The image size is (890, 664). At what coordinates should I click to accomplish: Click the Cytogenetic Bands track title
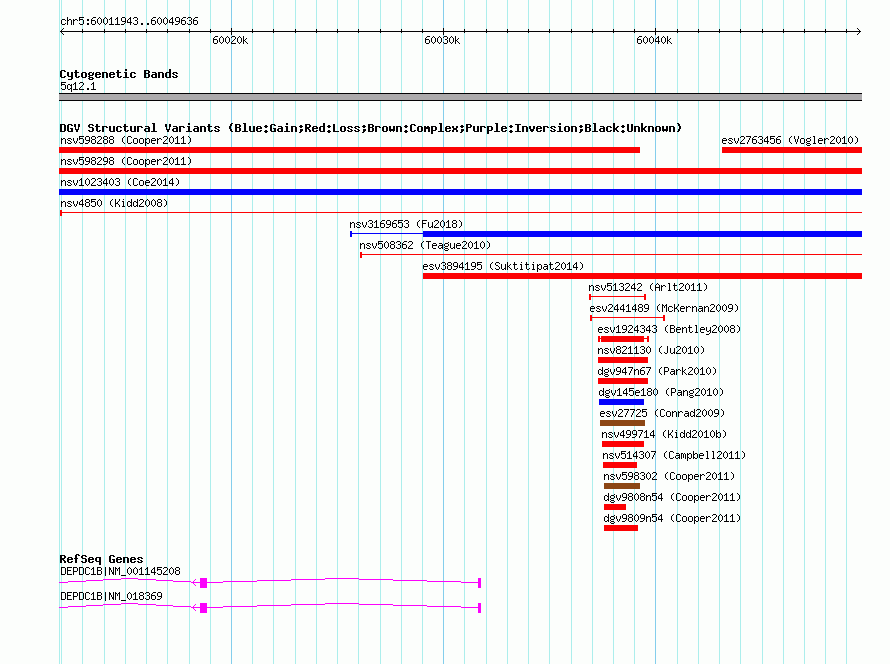point(119,74)
